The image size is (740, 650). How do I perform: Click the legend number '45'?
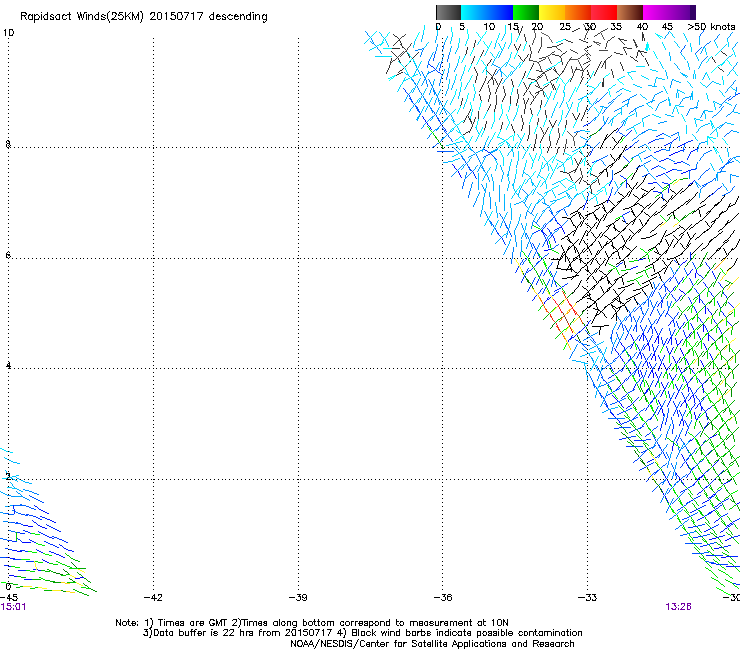[667, 27]
